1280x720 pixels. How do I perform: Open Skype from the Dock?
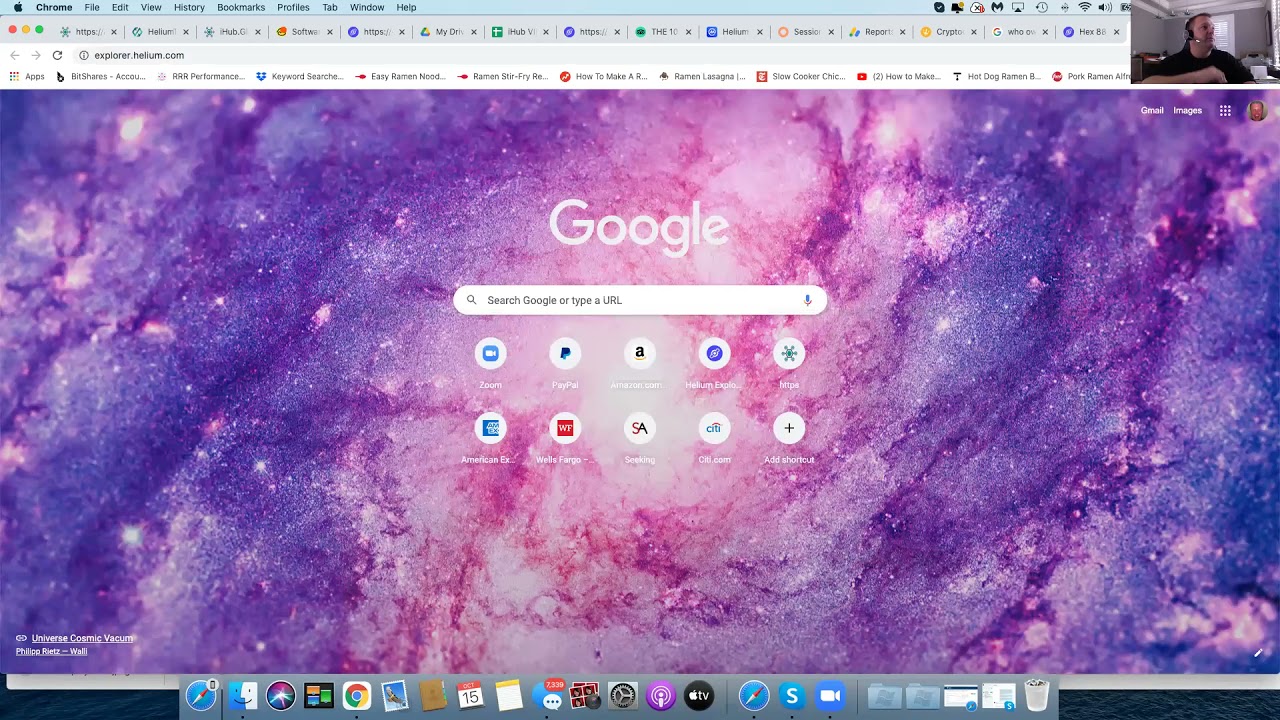pyautogui.click(x=792, y=695)
